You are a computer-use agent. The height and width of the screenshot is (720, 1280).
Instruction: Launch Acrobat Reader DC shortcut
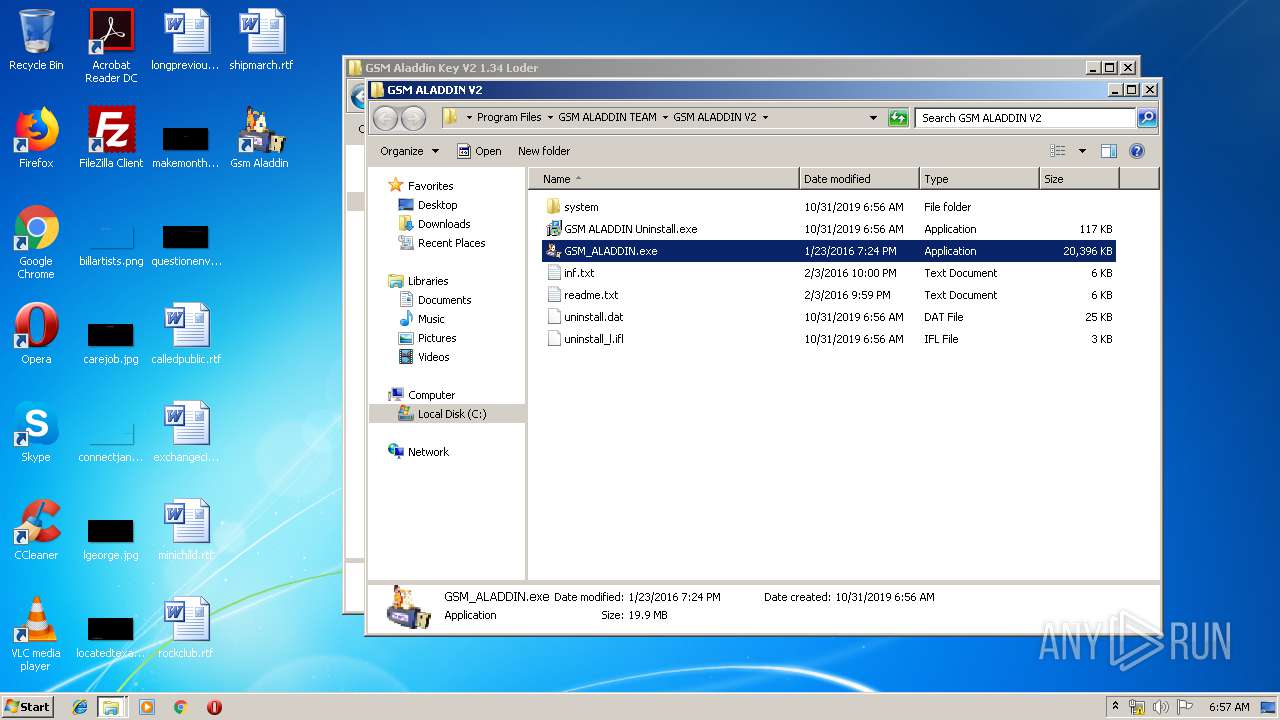click(111, 46)
